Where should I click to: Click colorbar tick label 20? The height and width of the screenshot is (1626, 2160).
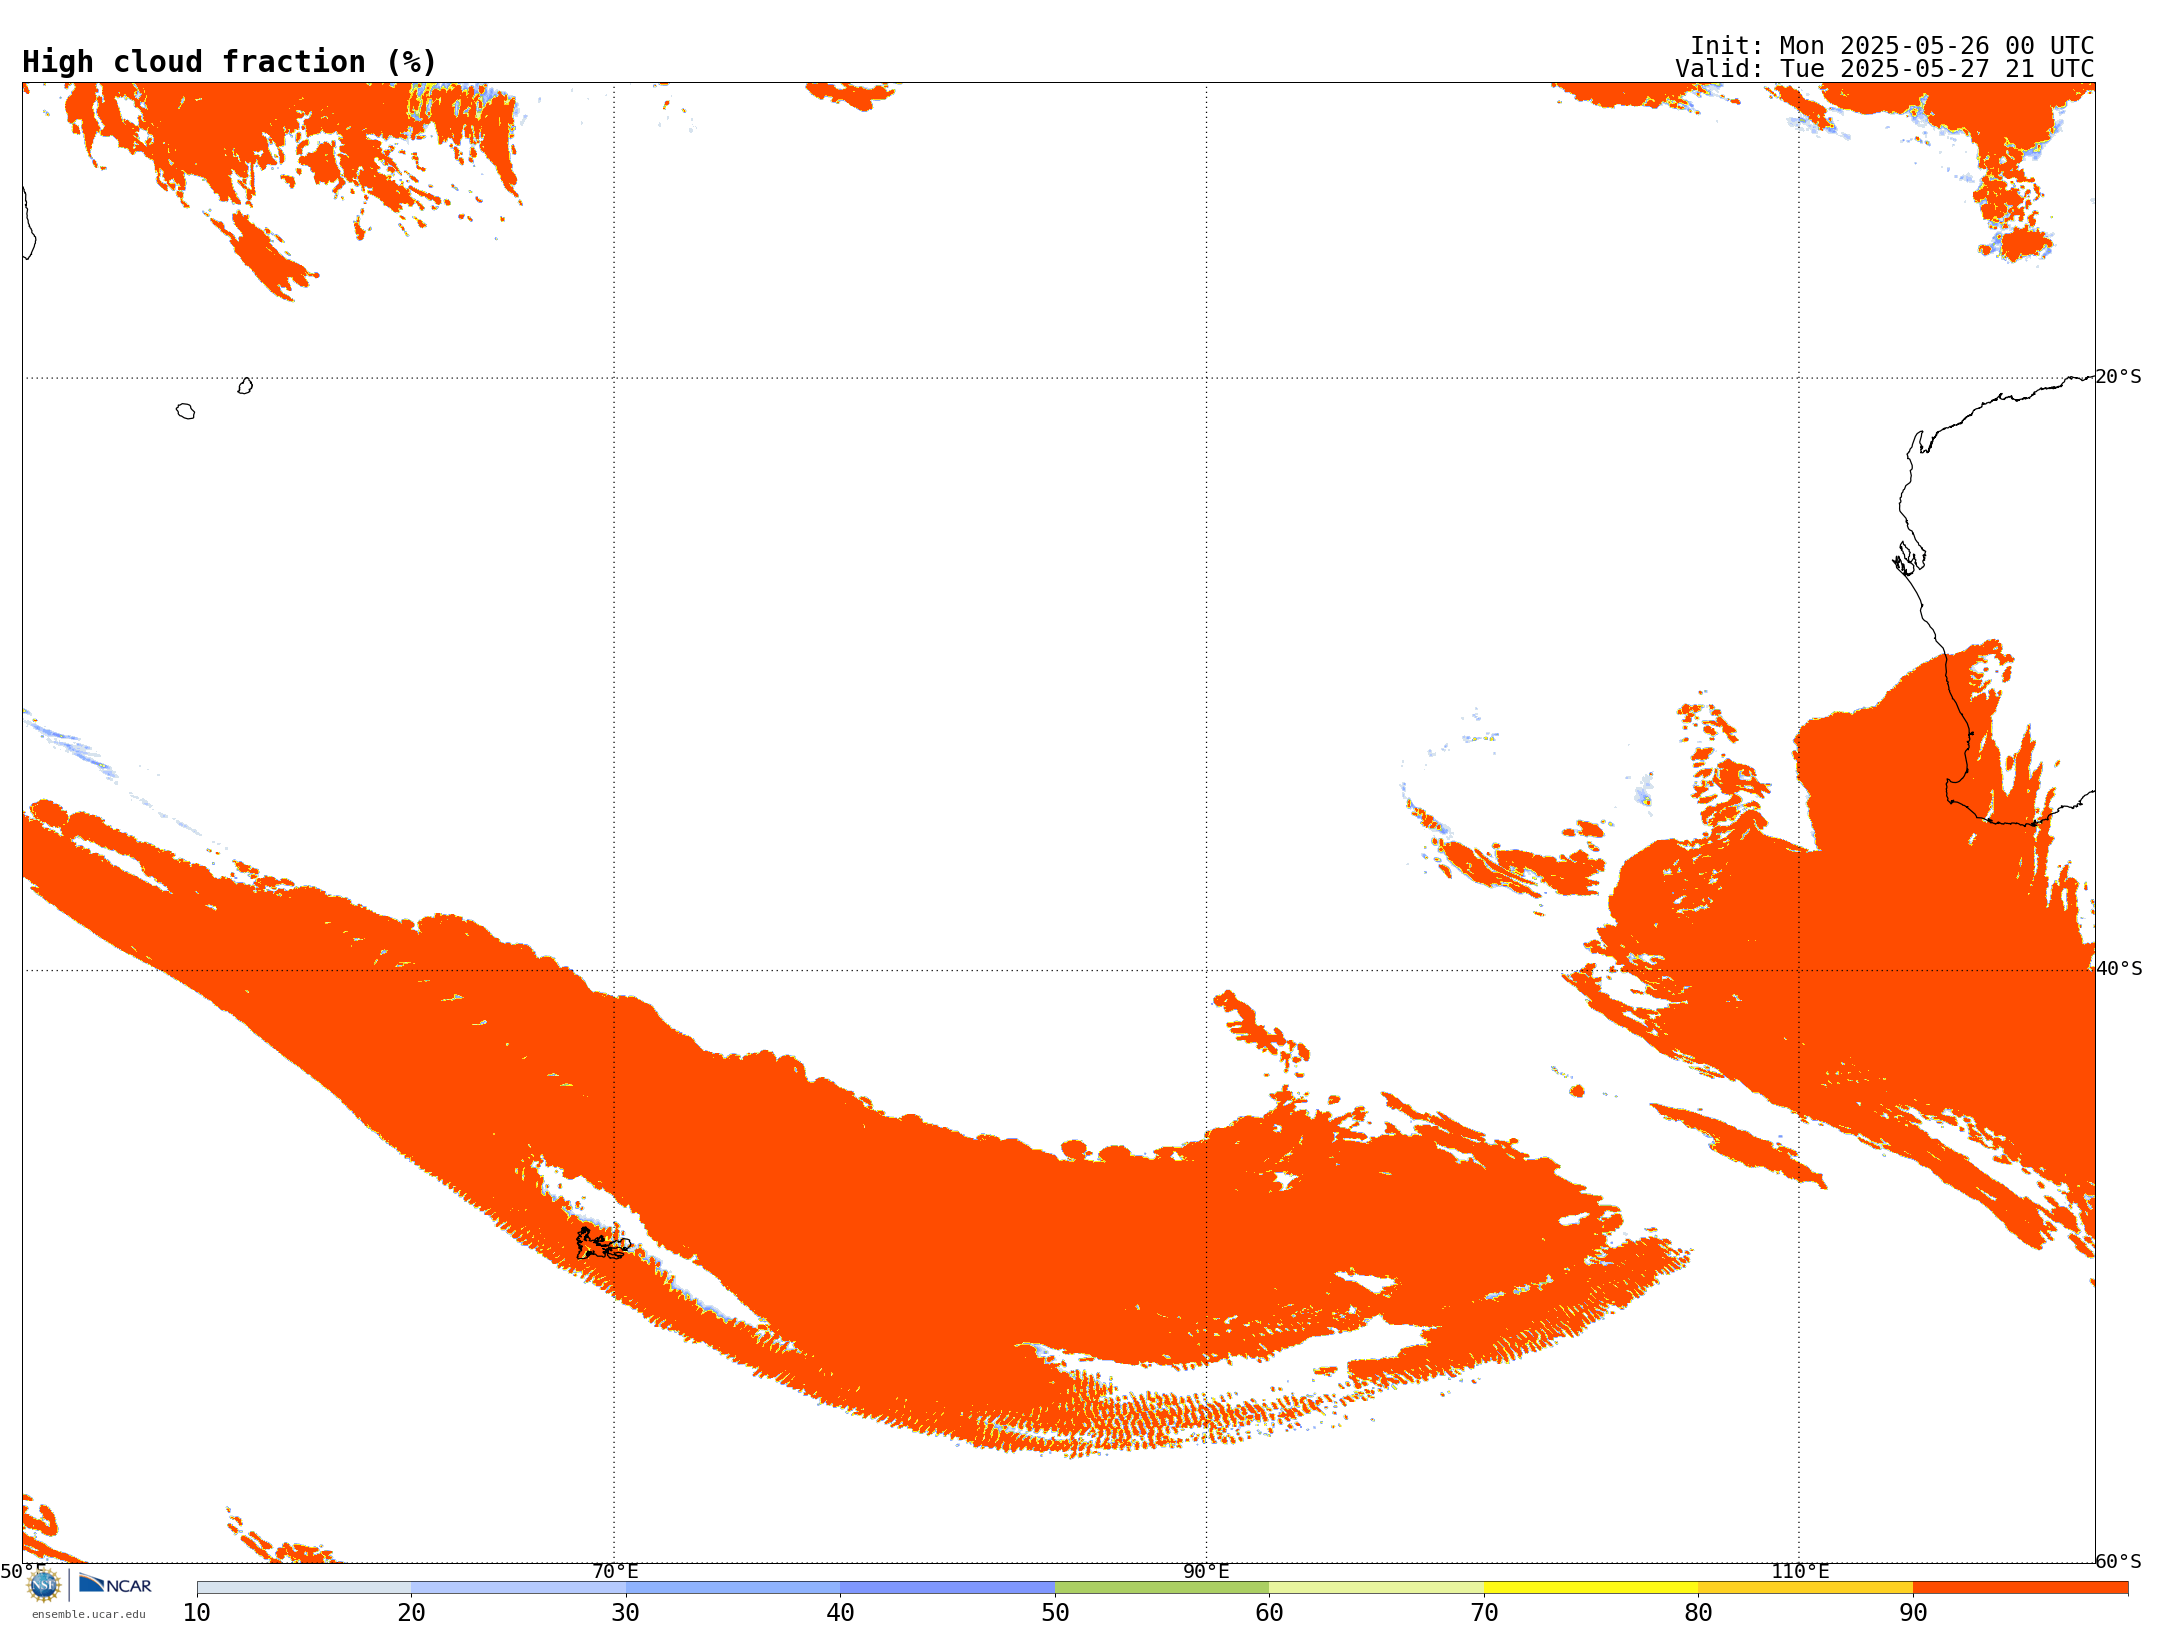click(x=411, y=1613)
